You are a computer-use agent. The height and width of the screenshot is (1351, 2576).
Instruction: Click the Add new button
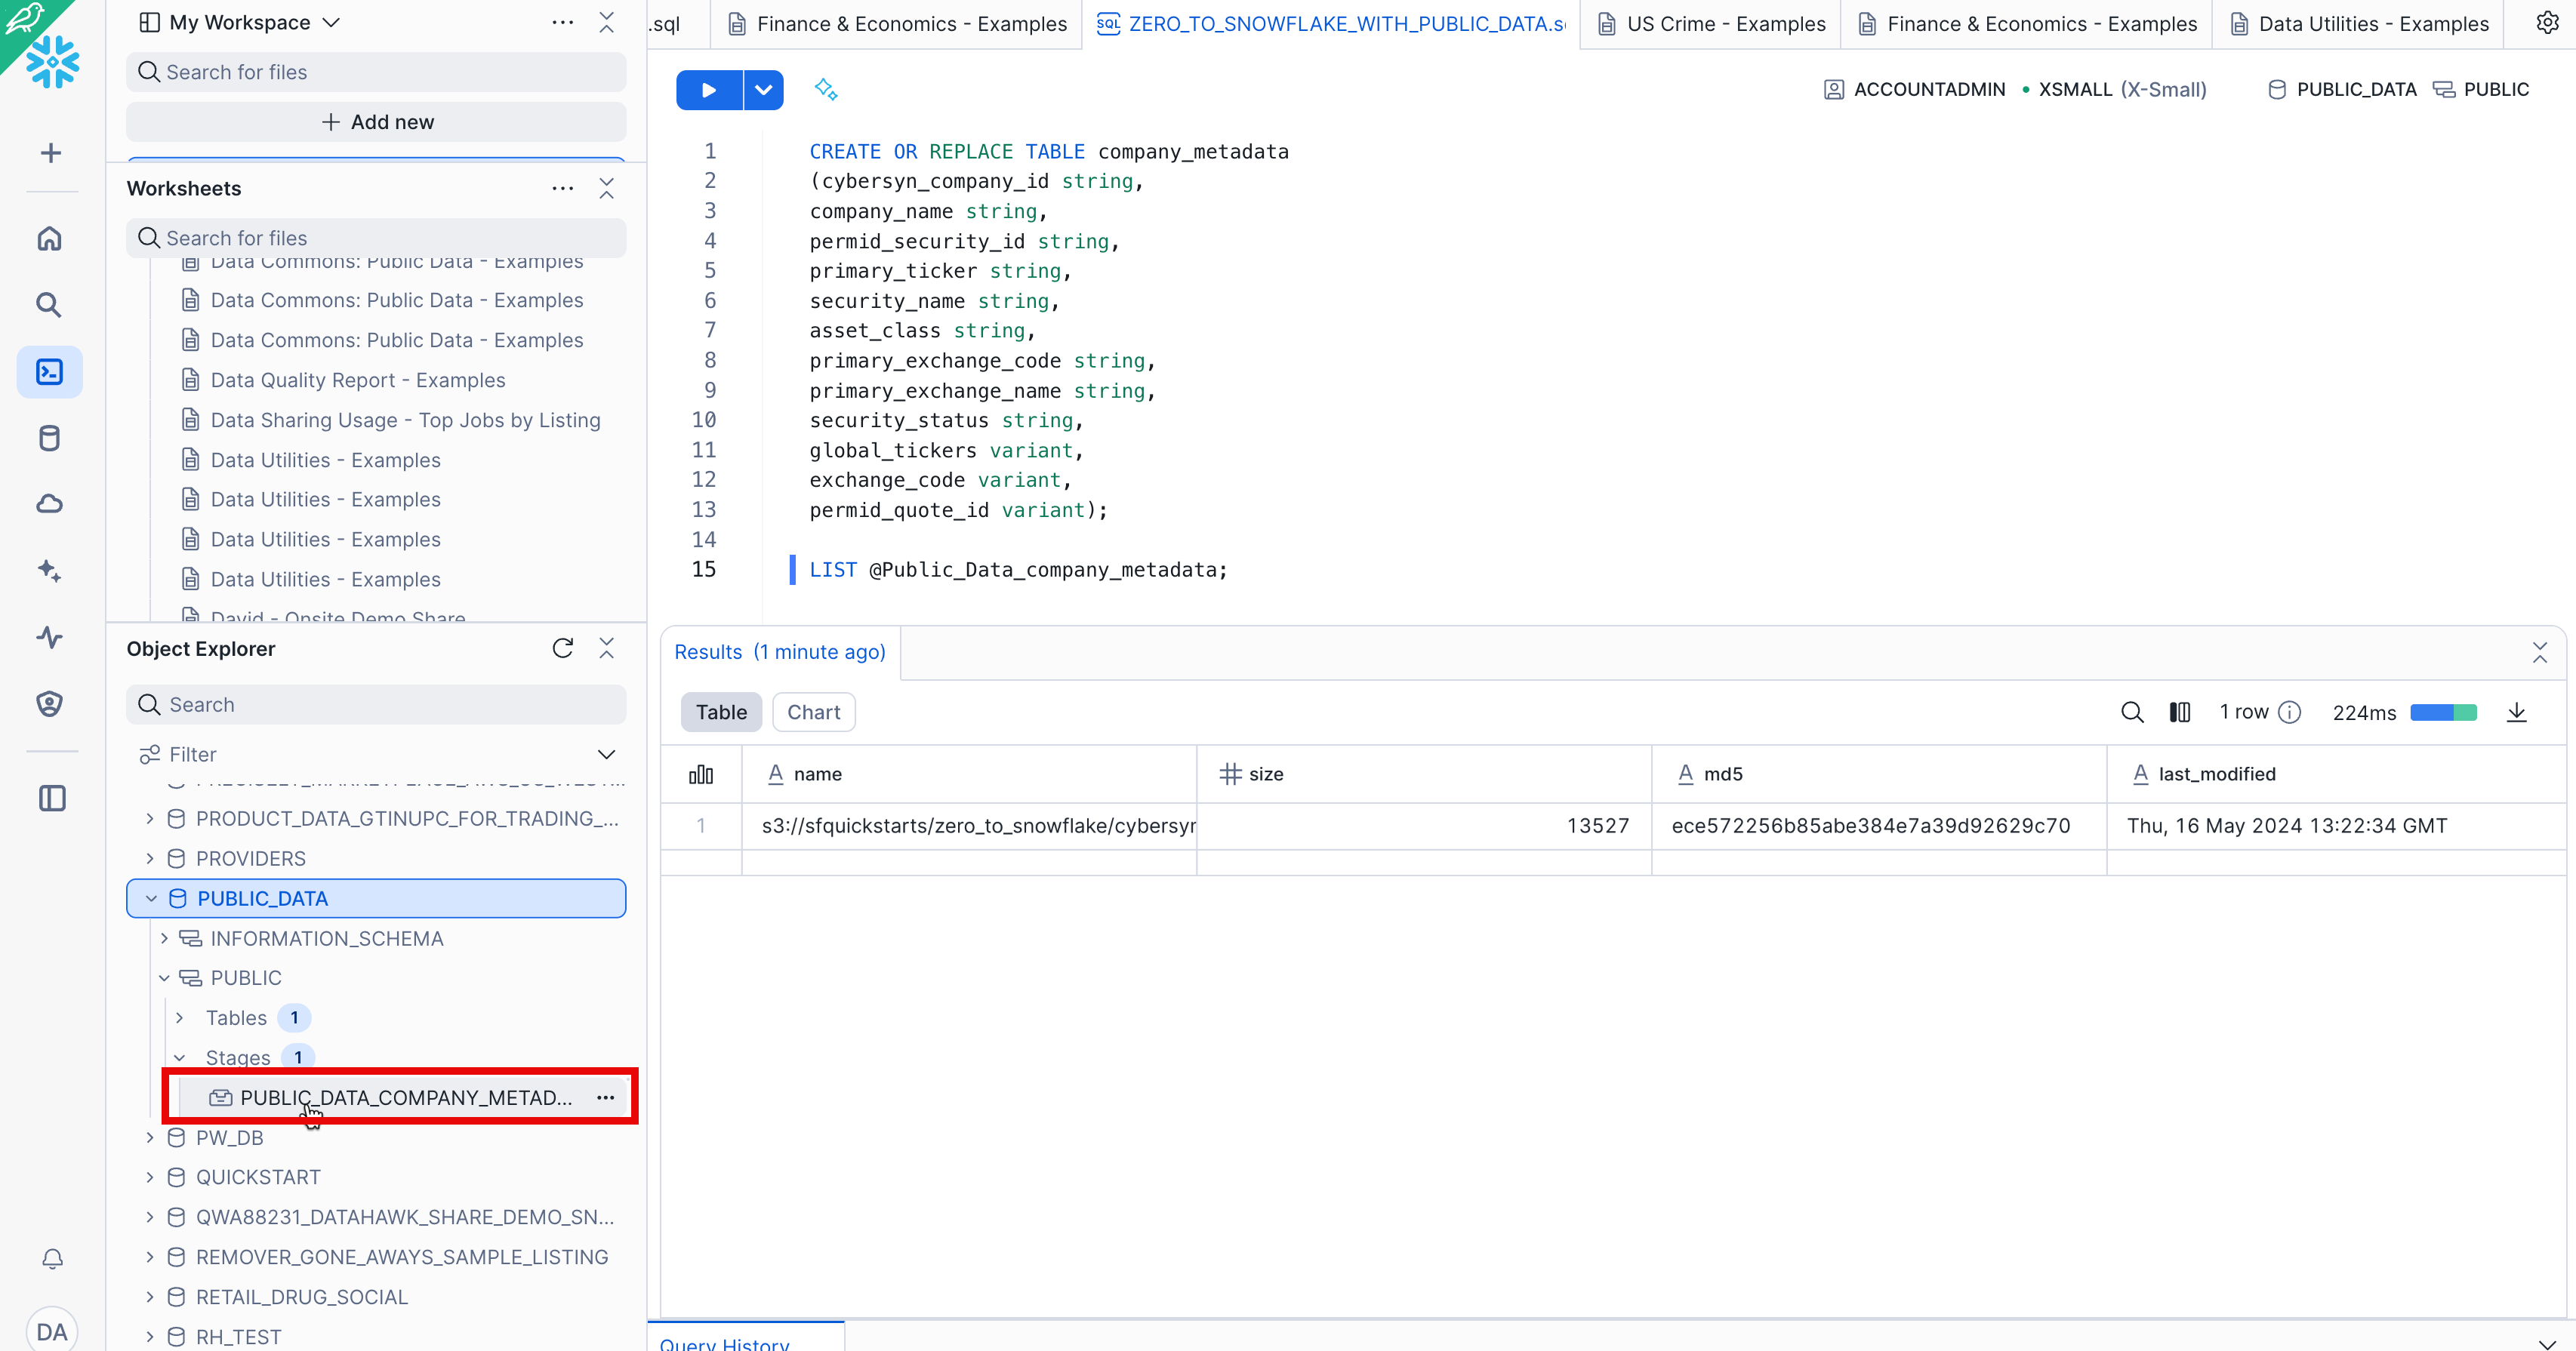pyautogui.click(x=376, y=122)
